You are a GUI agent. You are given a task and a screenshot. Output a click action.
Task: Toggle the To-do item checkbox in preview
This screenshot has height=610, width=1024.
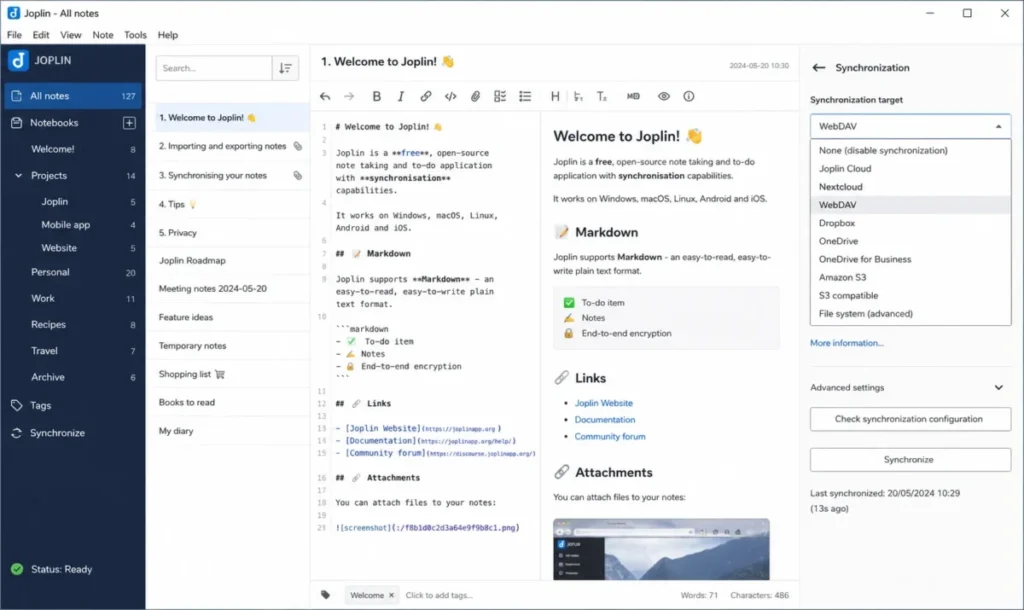[569, 302]
